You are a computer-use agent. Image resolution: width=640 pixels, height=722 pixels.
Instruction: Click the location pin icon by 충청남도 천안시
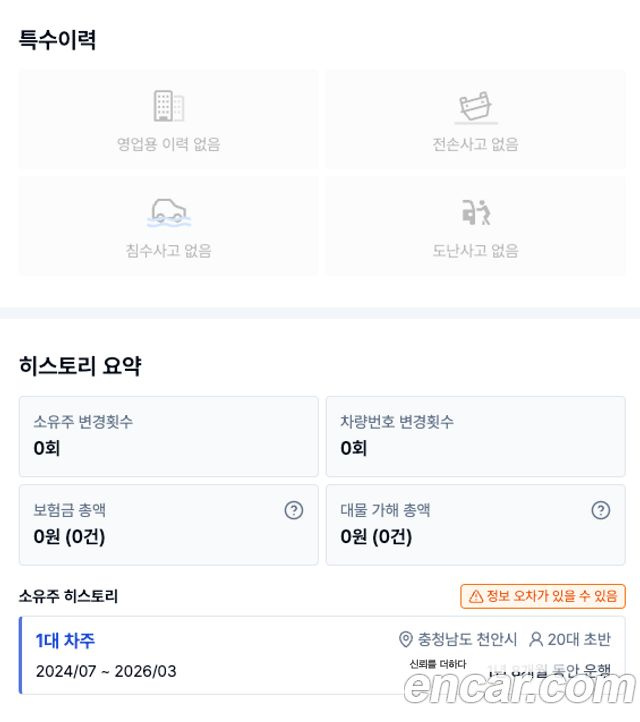[x=406, y=639]
